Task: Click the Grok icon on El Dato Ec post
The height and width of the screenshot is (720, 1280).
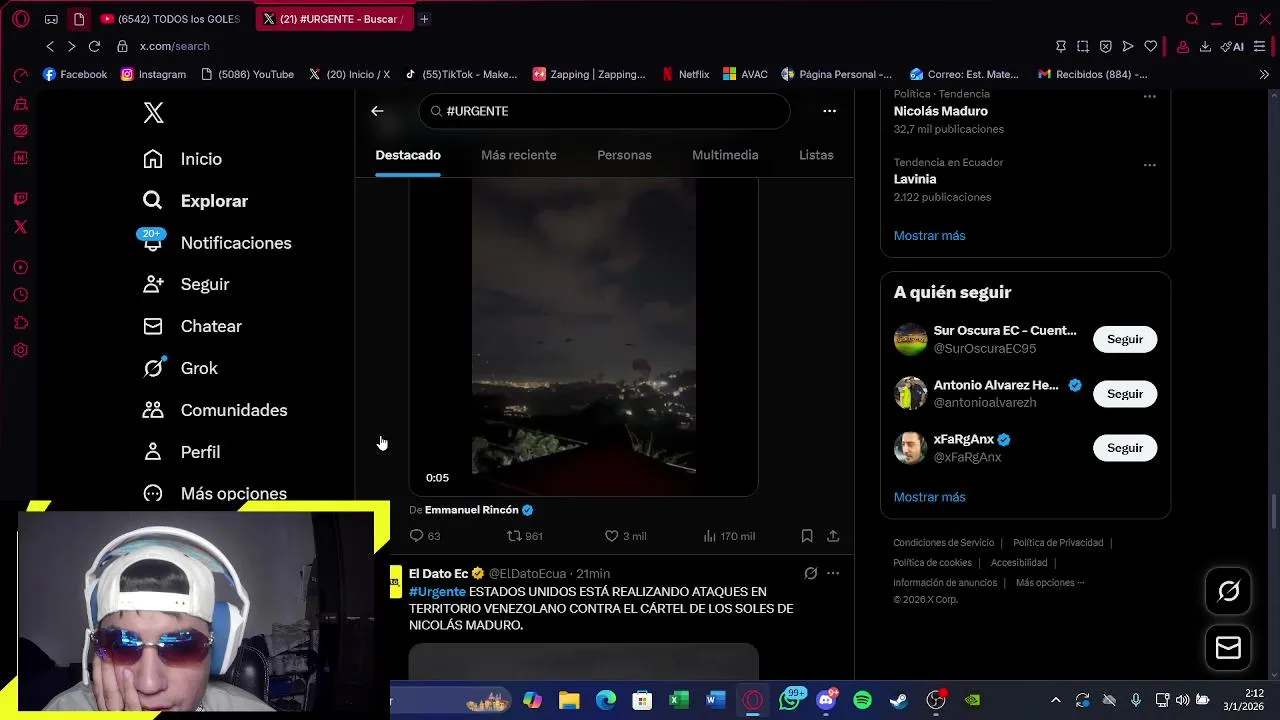Action: pos(811,573)
